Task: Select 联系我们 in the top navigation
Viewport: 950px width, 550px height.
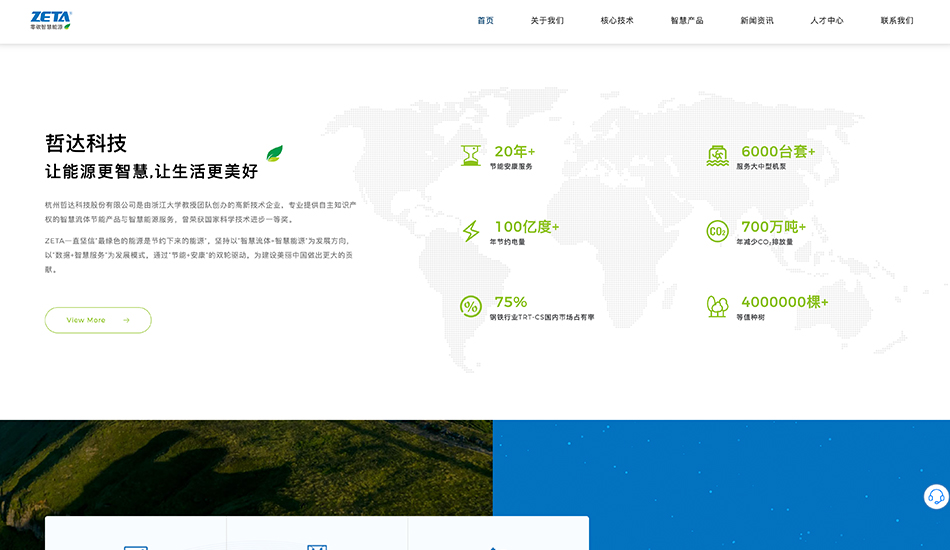Action: 897,21
